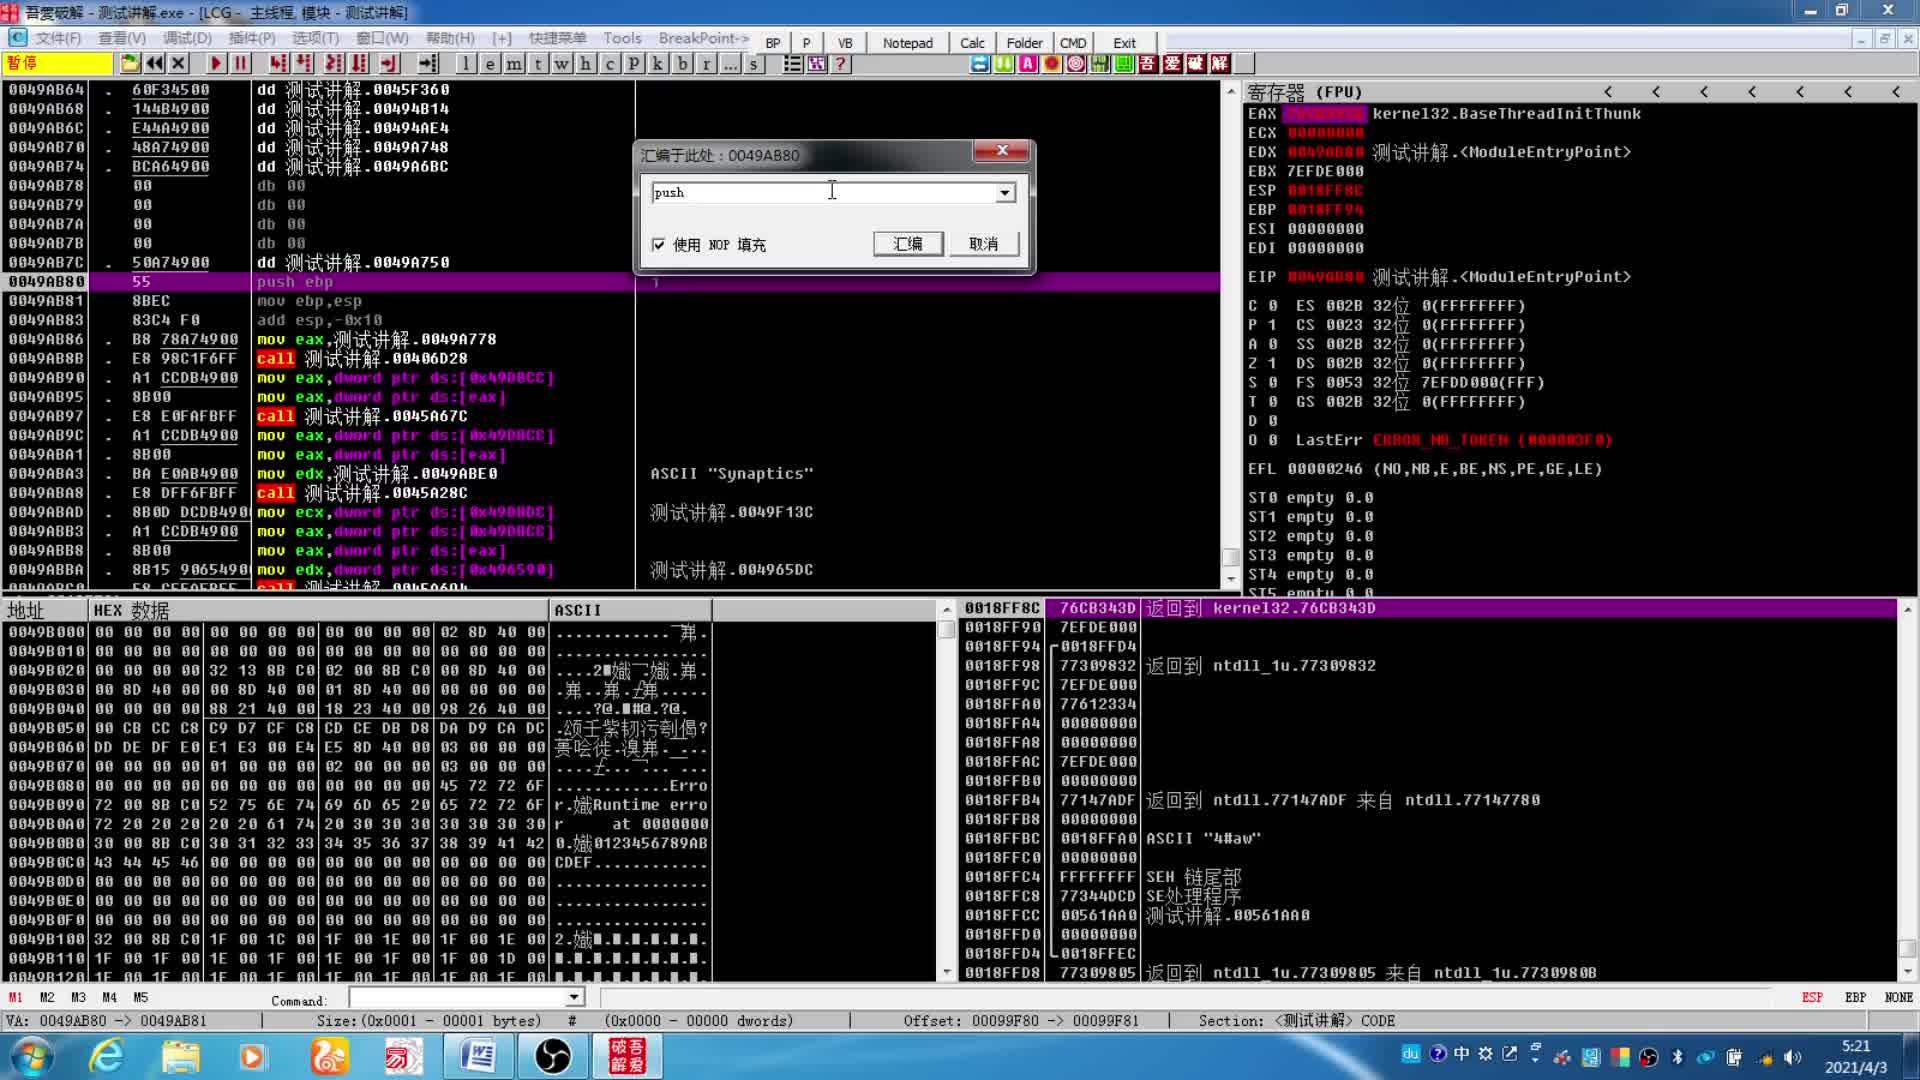Click the Folder shortcut button
This screenshot has height=1080, width=1920.
(x=1024, y=43)
